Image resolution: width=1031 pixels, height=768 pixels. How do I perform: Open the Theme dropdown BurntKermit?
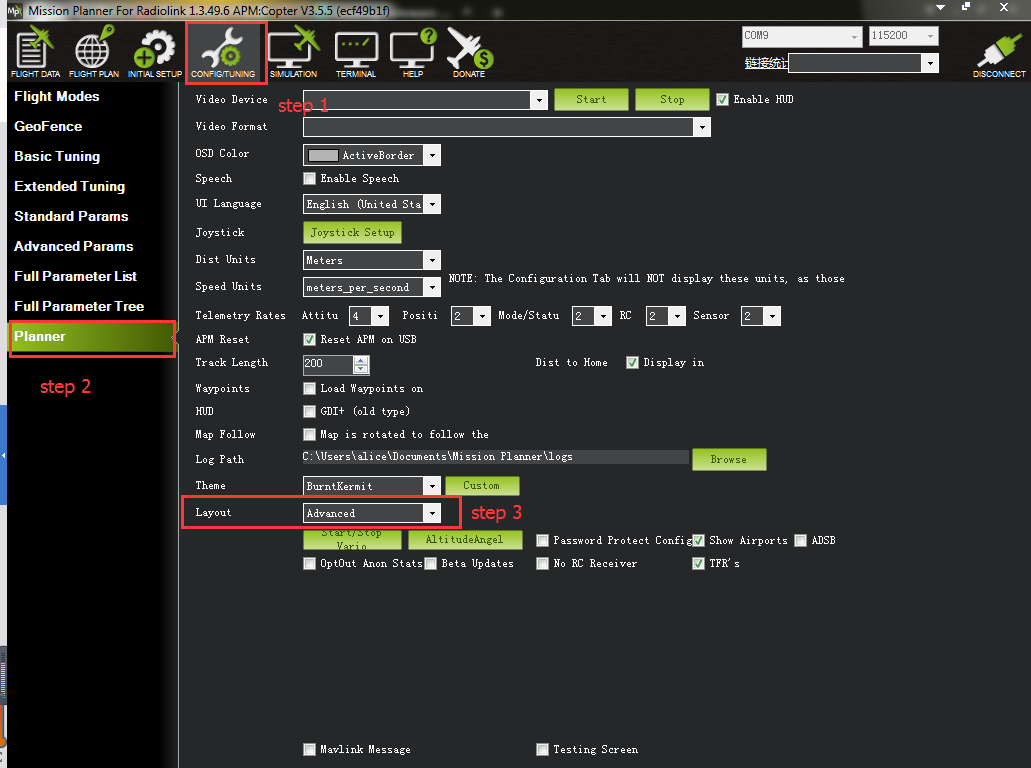[431, 486]
